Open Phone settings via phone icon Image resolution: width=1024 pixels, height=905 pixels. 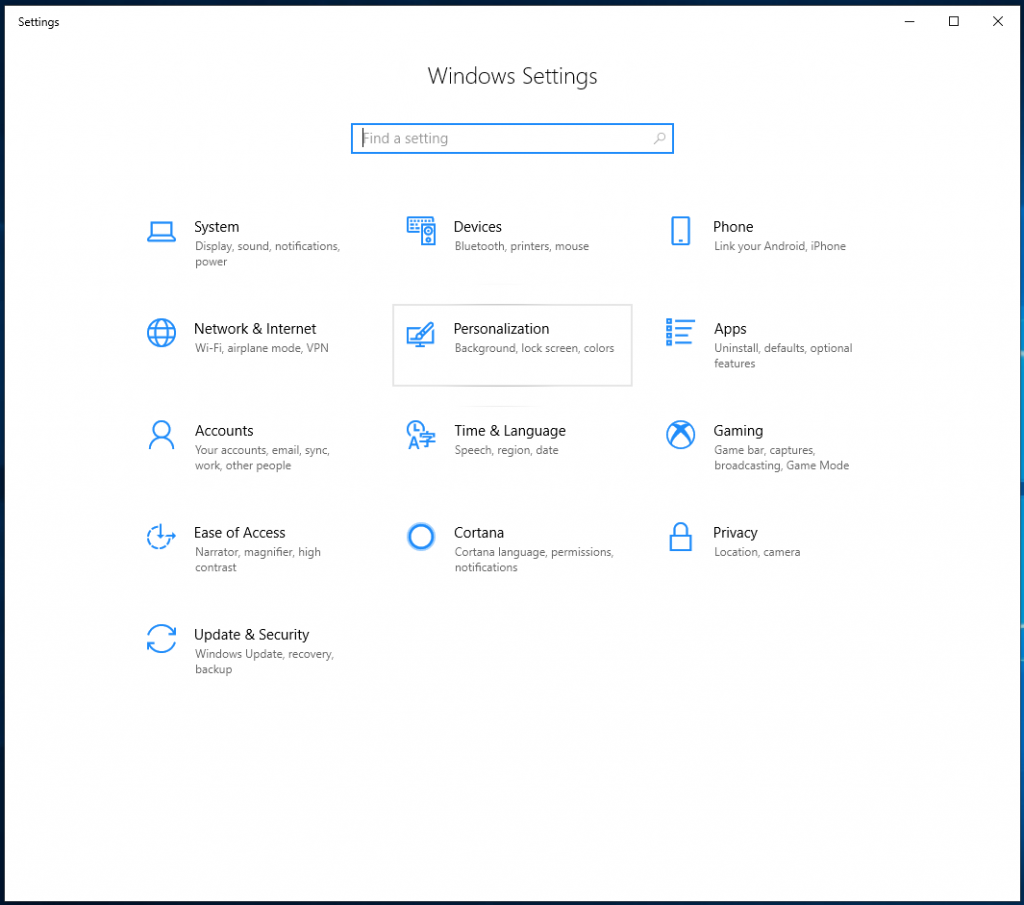pyautogui.click(x=681, y=231)
